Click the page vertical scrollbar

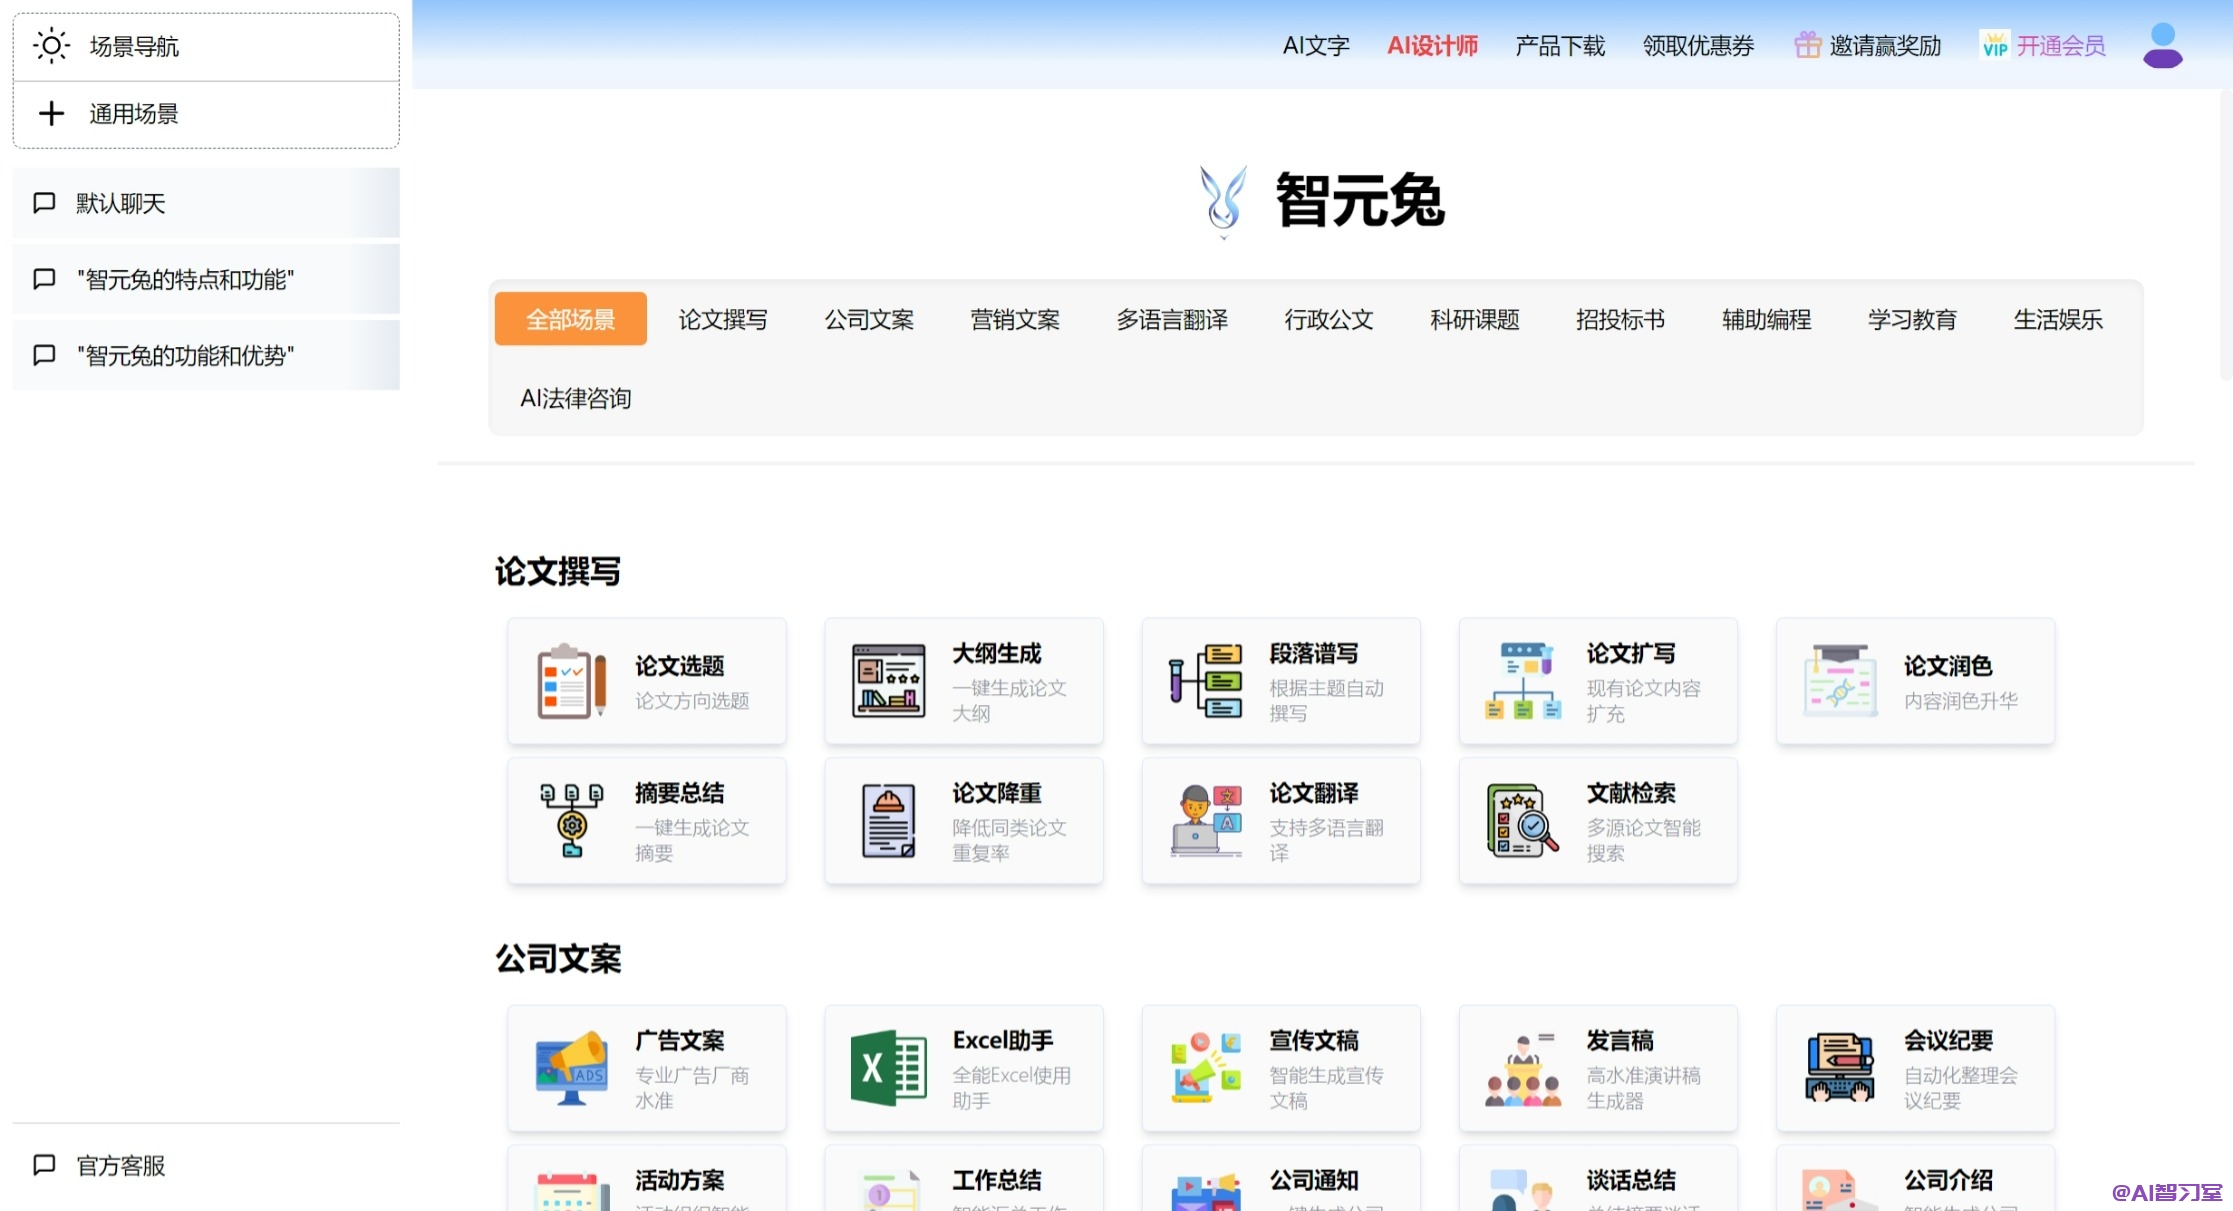[2225, 235]
